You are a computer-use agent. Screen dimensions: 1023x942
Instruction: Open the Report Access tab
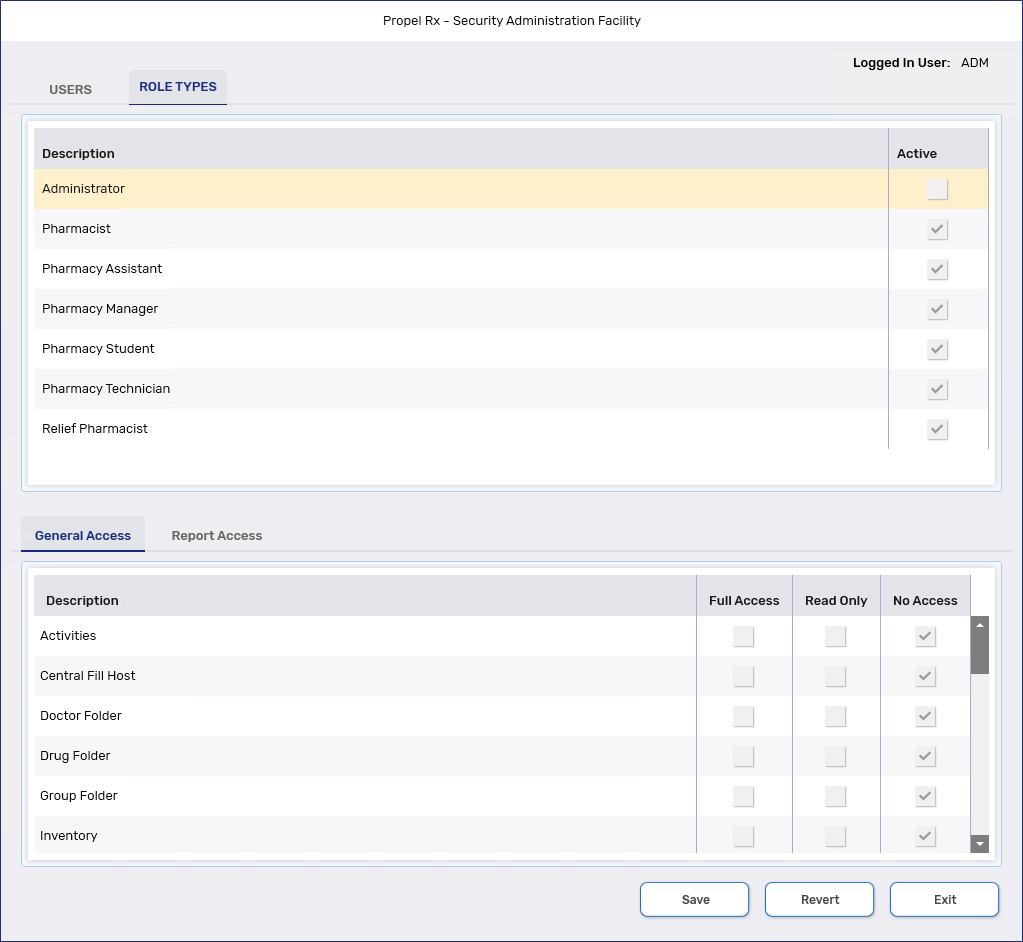217,535
